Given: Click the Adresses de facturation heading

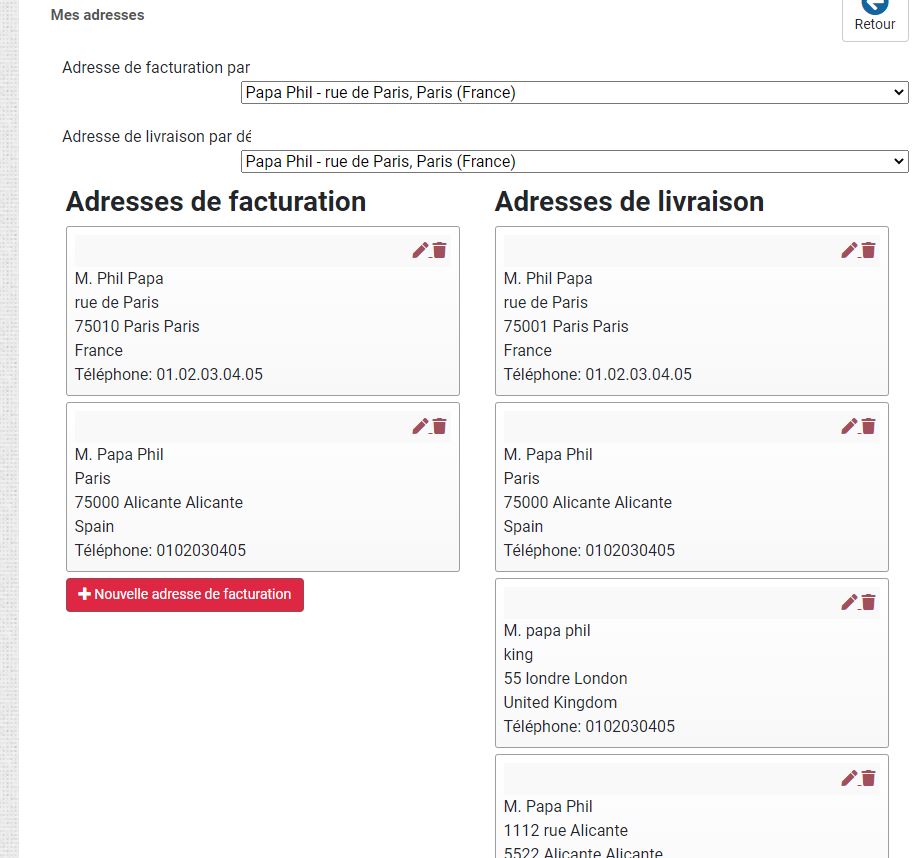Looking at the screenshot, I should pos(216,202).
